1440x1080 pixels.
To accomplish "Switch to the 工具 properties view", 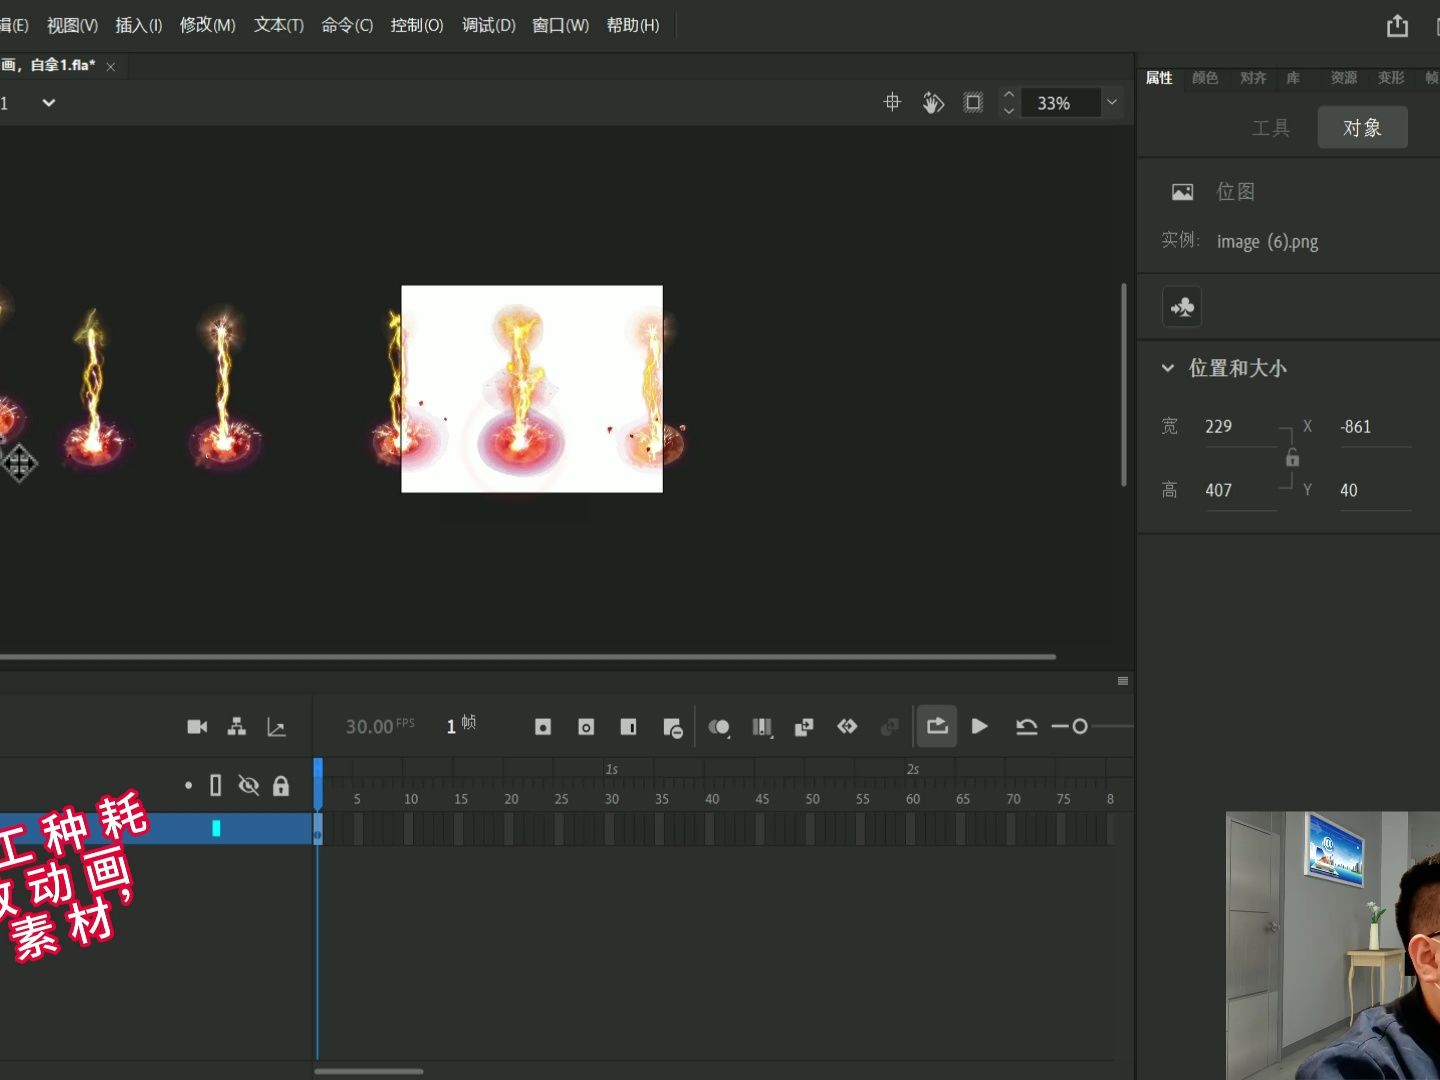I will (1271, 127).
